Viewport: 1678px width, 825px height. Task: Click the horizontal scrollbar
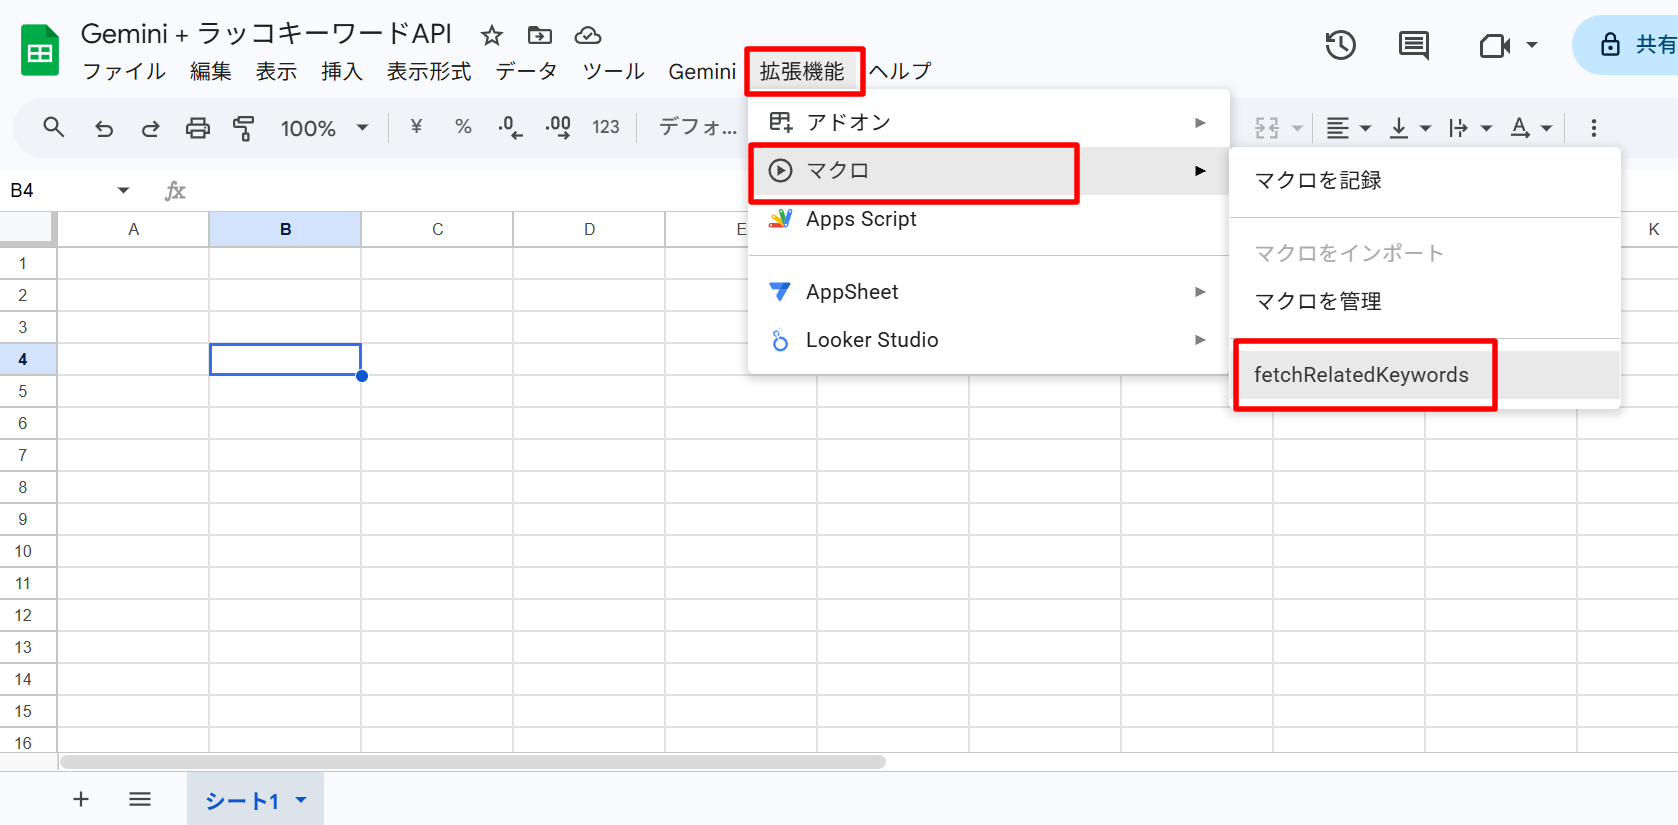click(473, 762)
